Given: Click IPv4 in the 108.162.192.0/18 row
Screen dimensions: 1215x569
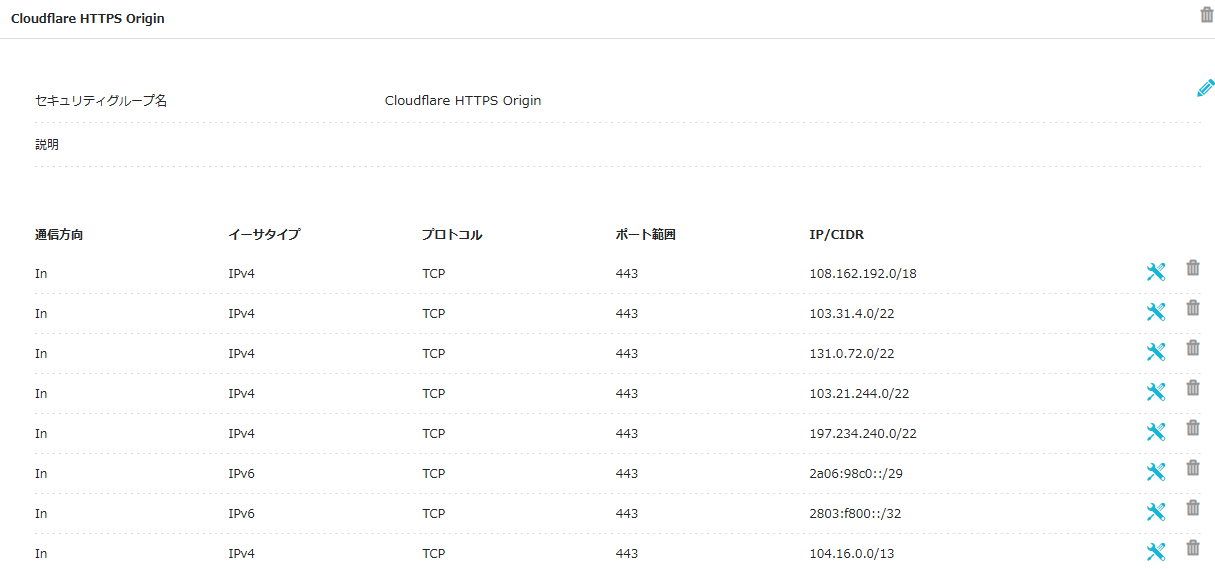Looking at the screenshot, I should (241, 273).
